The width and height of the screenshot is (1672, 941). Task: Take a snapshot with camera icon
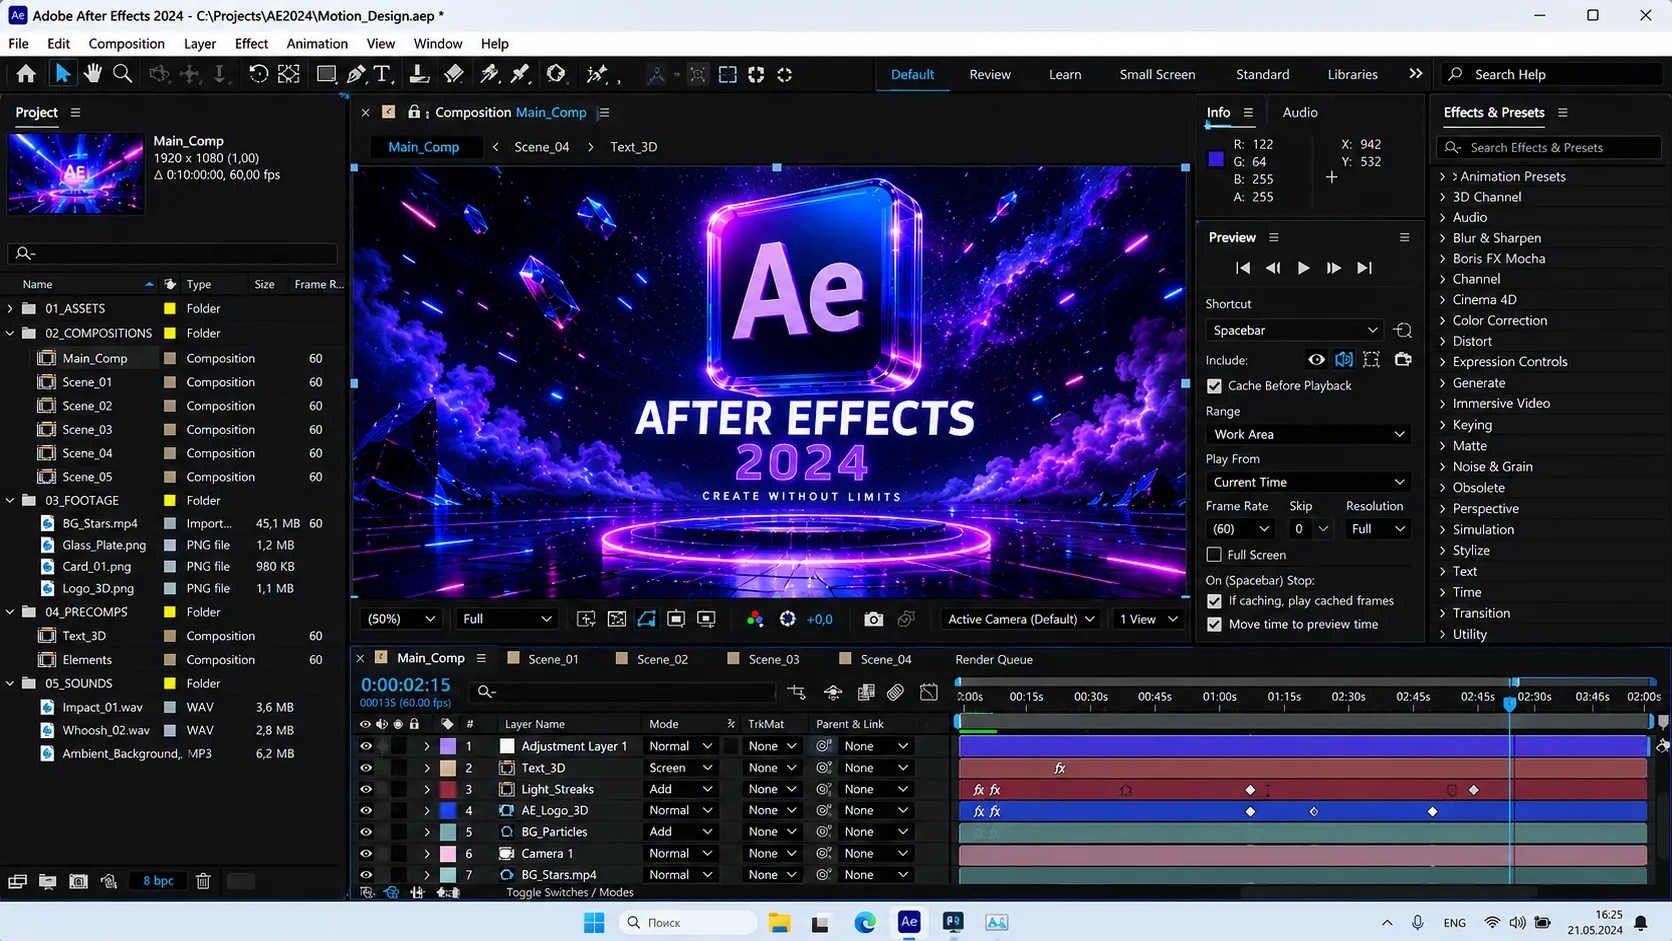873,619
